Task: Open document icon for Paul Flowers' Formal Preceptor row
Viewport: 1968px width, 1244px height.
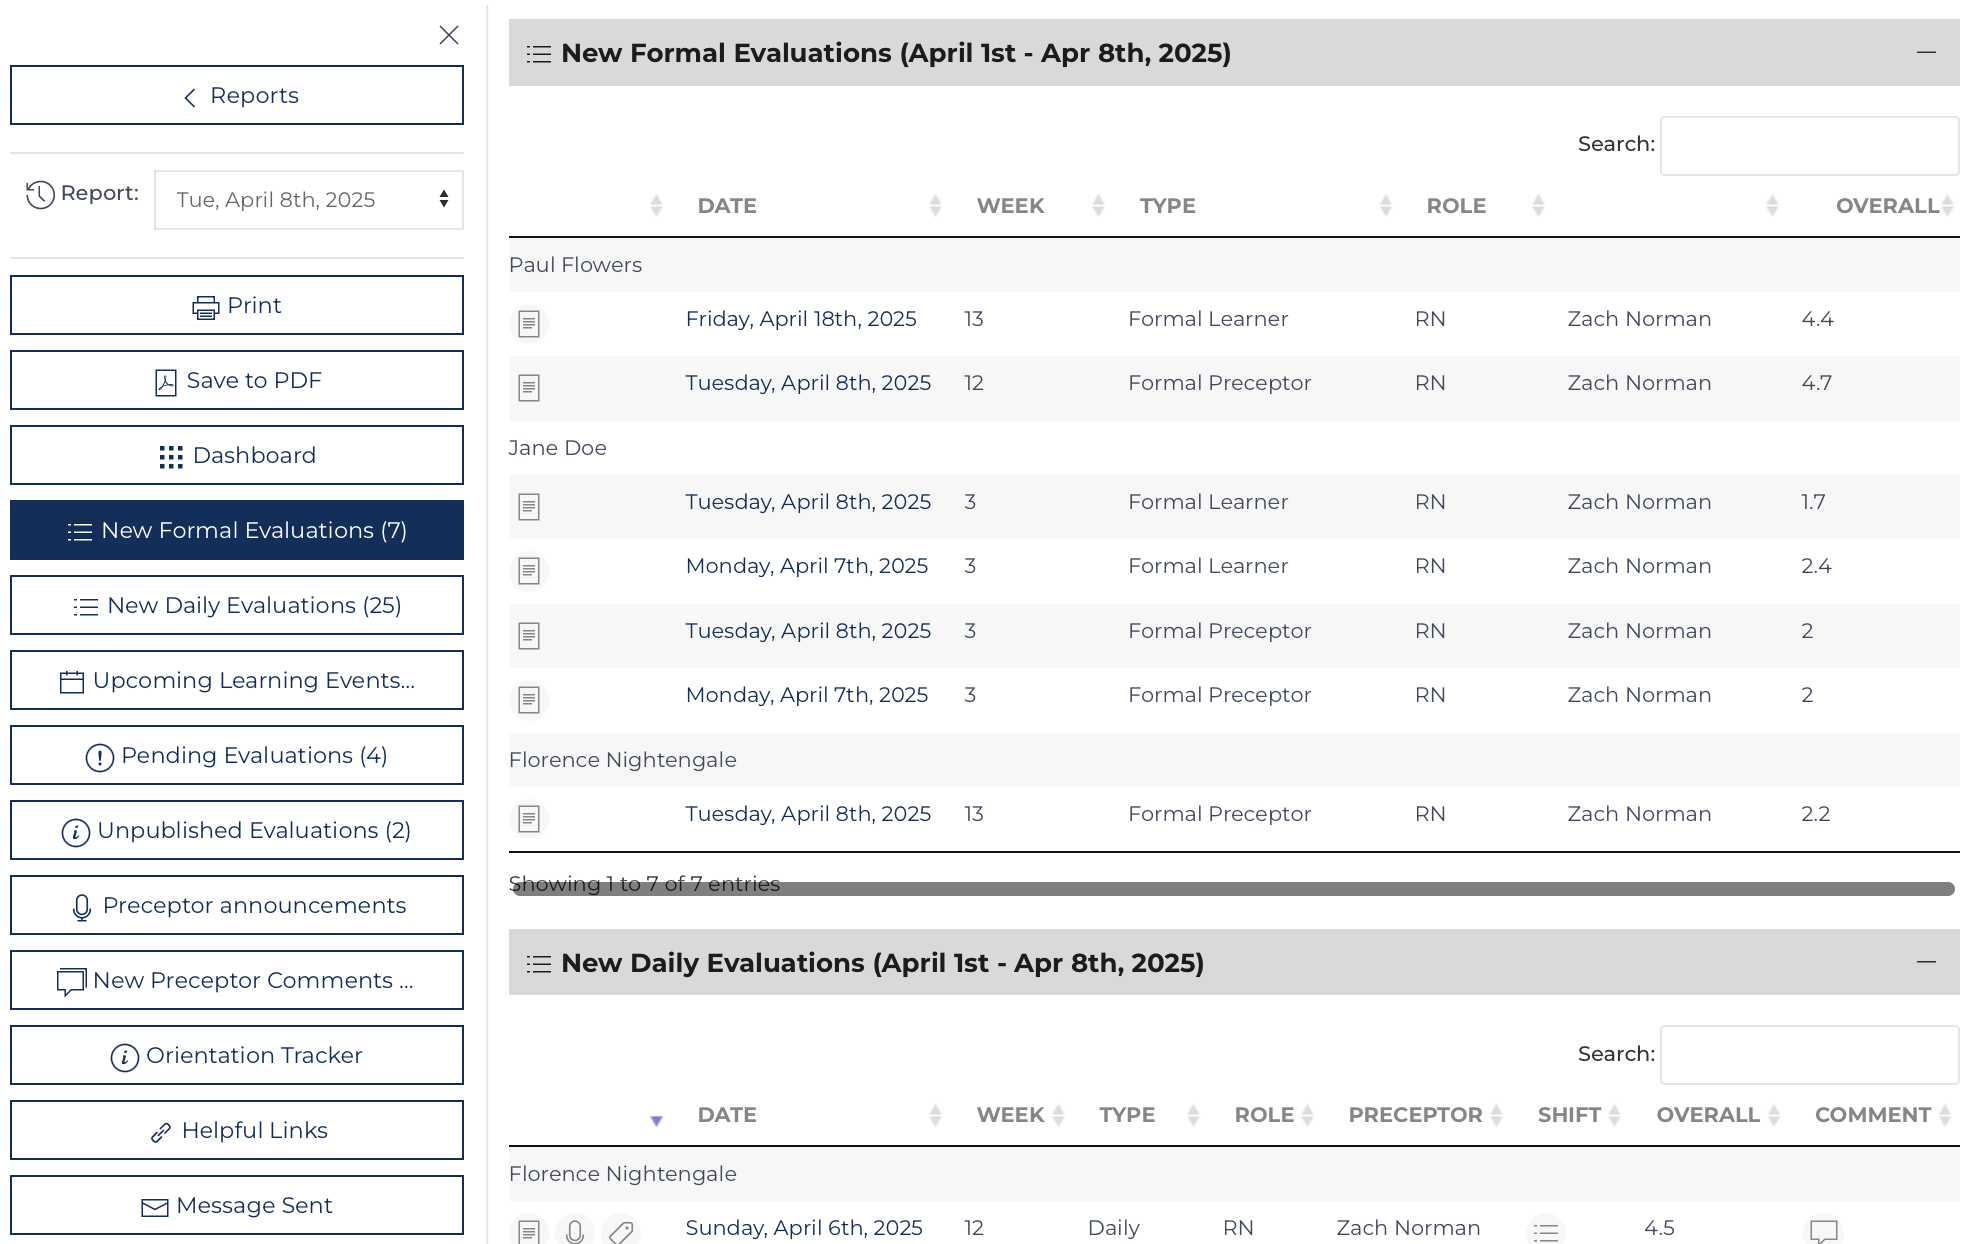Action: click(x=529, y=387)
